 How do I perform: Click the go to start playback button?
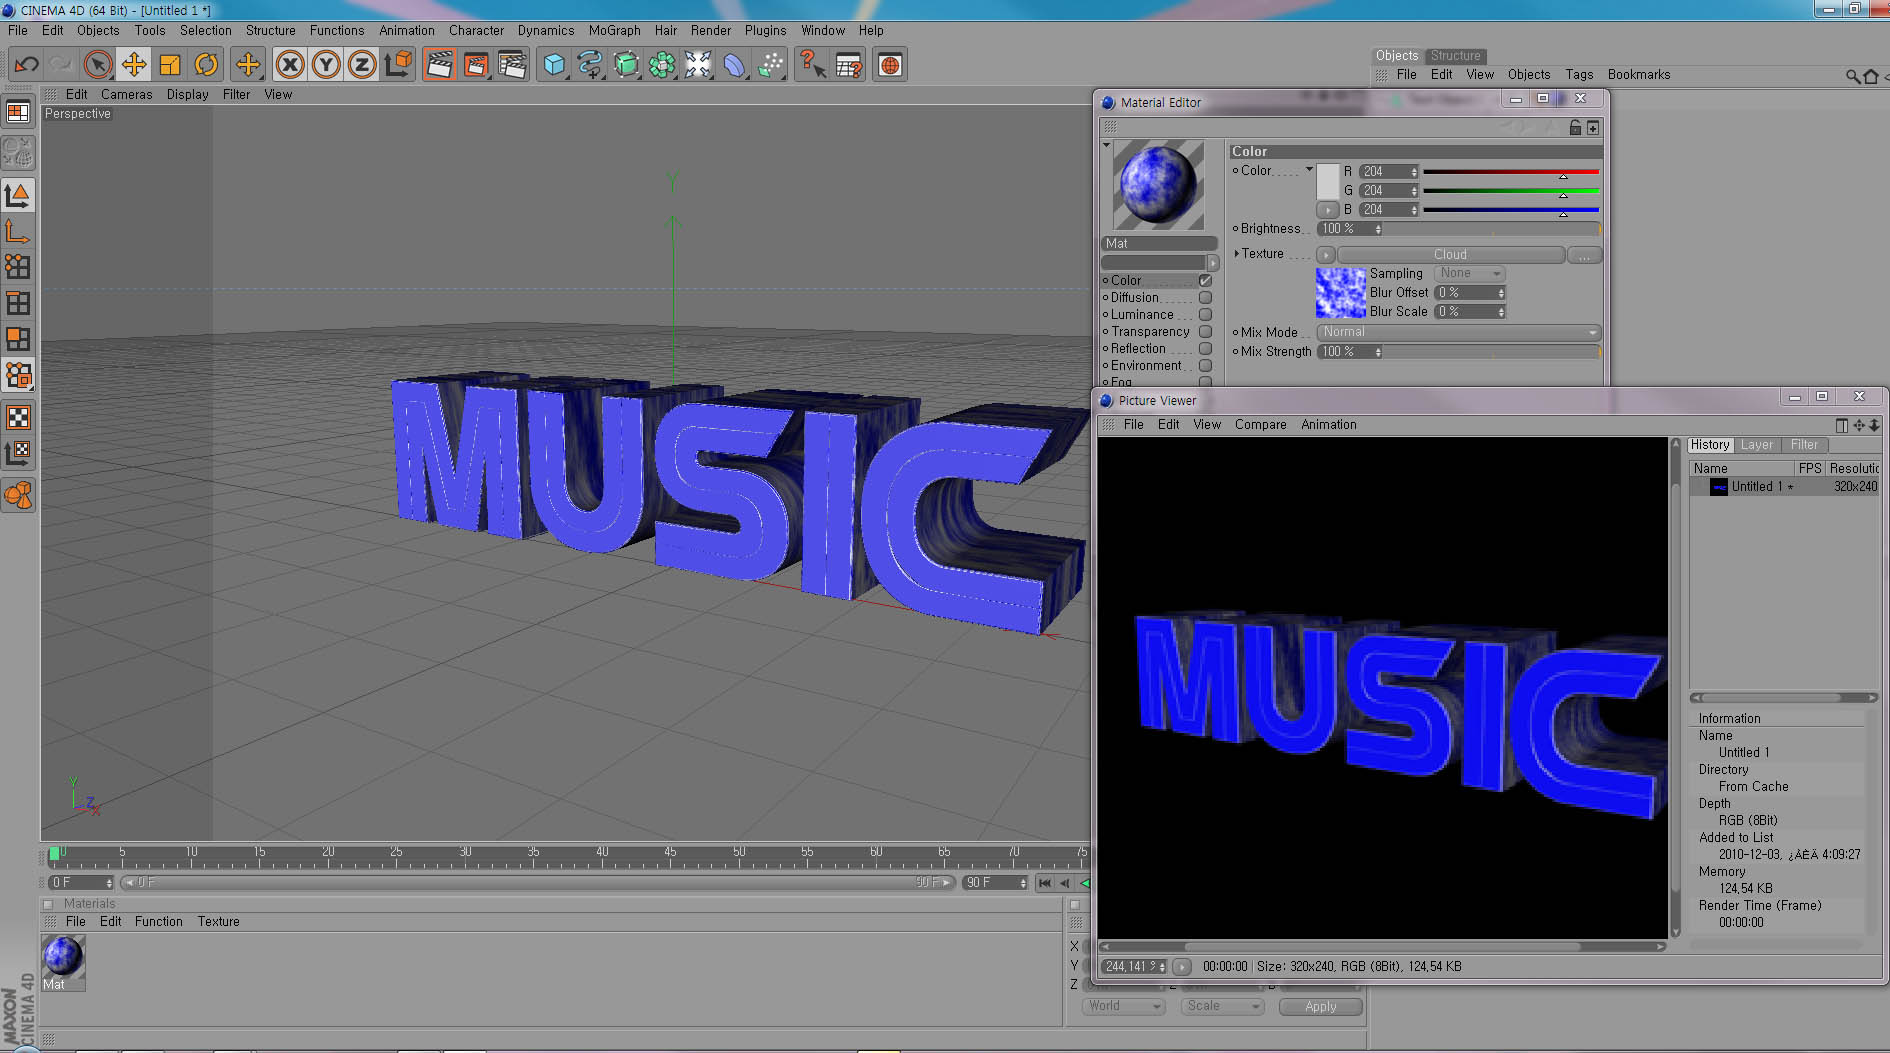pos(1045,883)
